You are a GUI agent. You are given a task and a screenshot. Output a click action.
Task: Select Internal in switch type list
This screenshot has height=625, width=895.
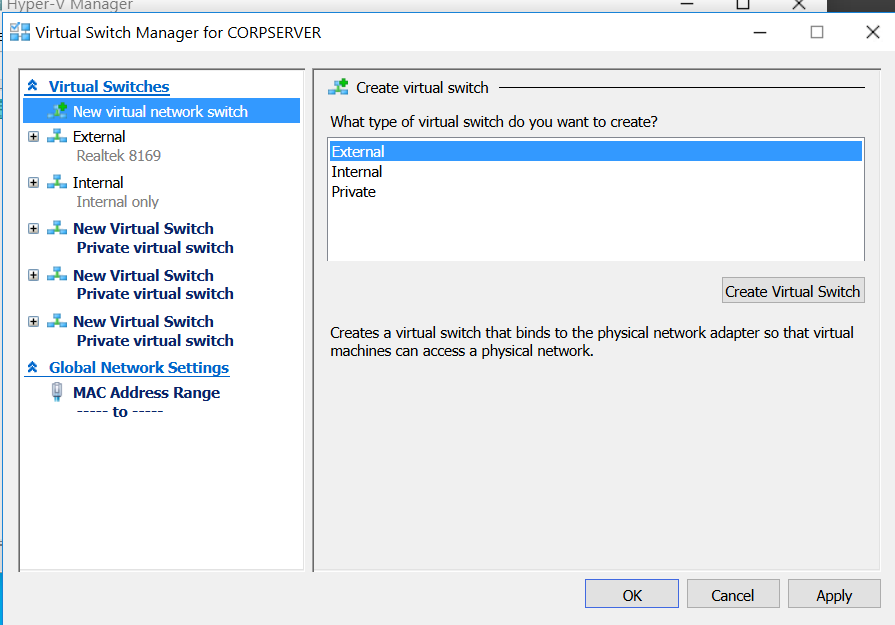pyautogui.click(x=357, y=172)
